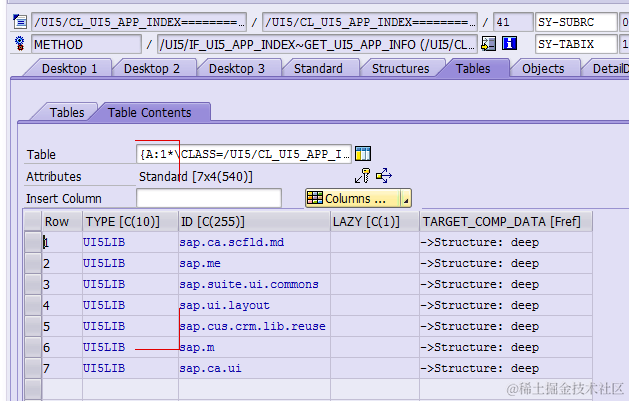Image resolution: width=629 pixels, height=401 pixels.
Task: Open the navigate-to-source icon beside method name
Action: pyautogui.click(x=489, y=44)
